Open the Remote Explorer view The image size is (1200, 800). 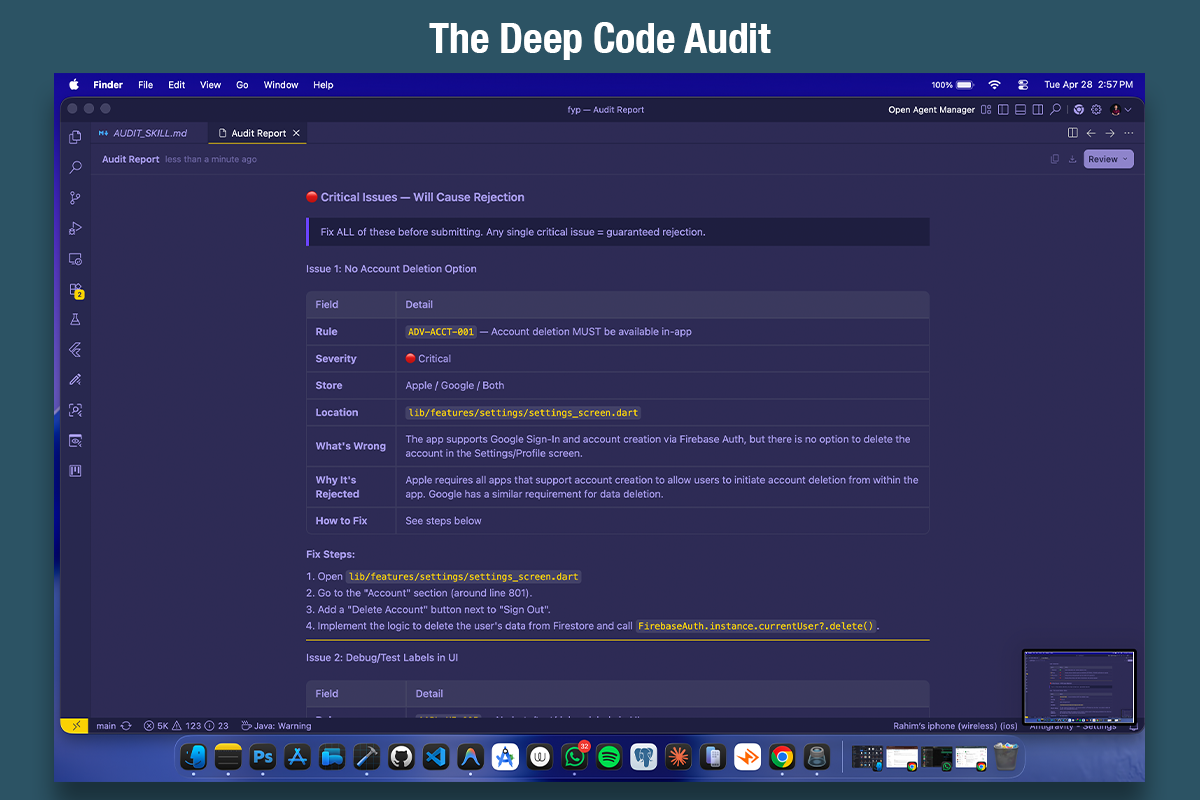point(75,259)
